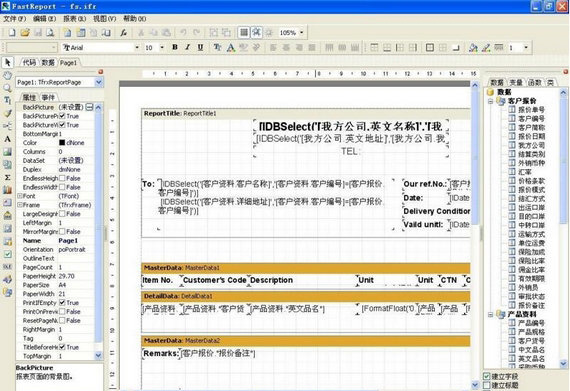Screen dimensions: 570x391
Task: Toggle the show grid icon
Action: click(x=244, y=33)
